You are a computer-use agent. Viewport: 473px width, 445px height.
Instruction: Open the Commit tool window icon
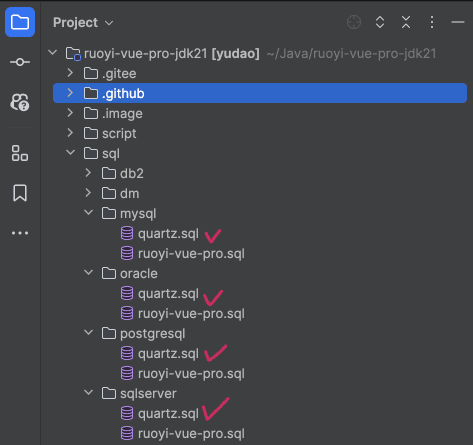(x=20, y=62)
